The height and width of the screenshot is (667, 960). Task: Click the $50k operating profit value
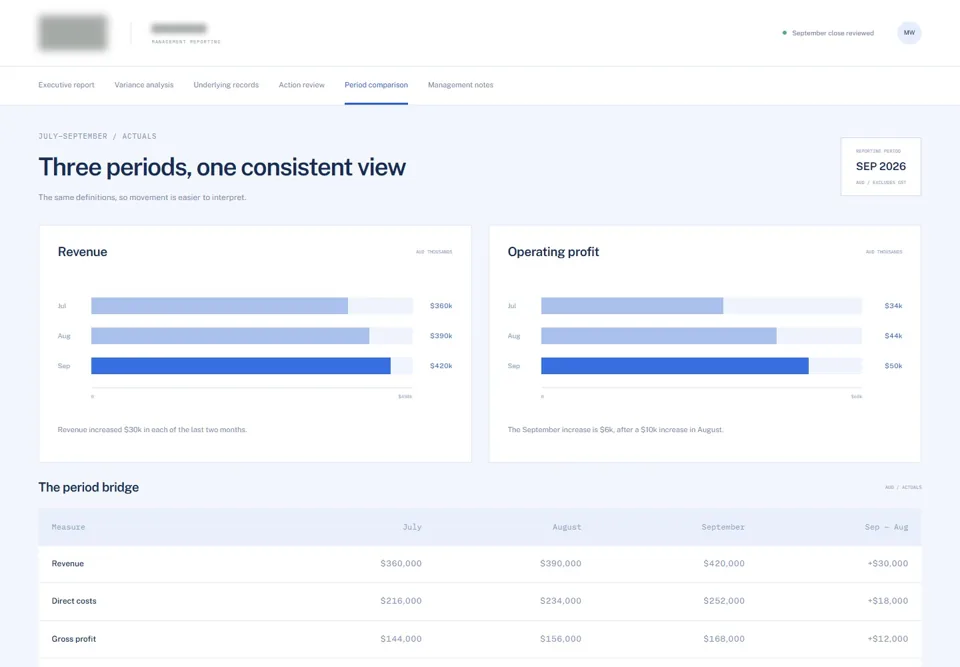[x=893, y=366]
